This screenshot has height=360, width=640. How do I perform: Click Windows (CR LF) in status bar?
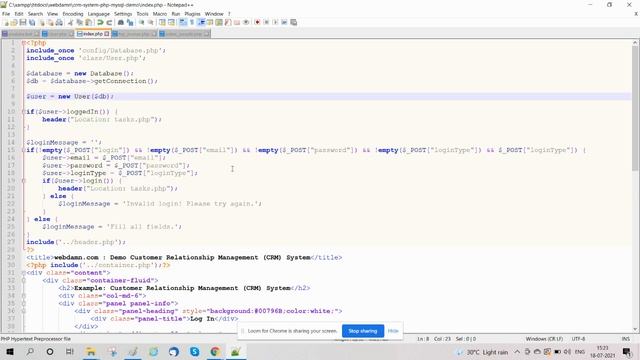(544, 339)
